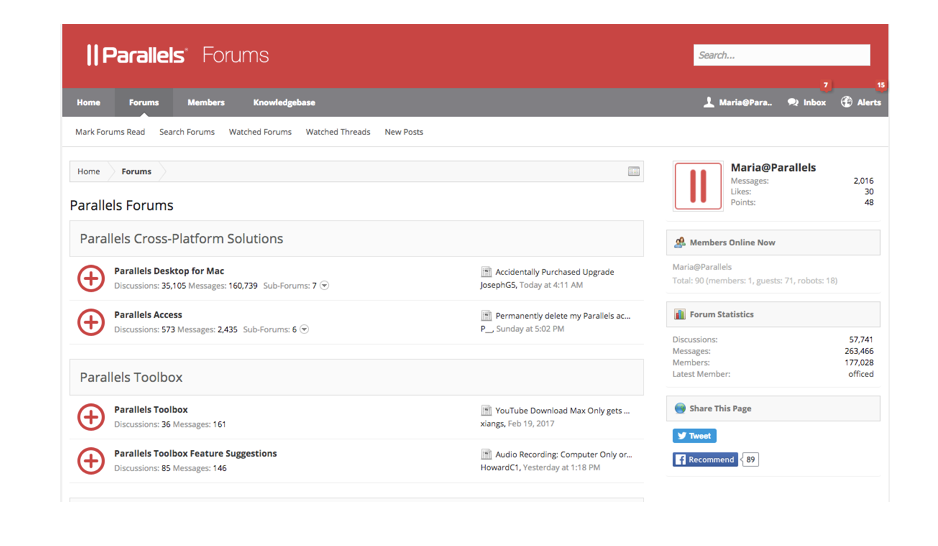Image resolution: width=938 pixels, height=546 pixels.
Task: Open the YouTube Download Max Only thread
Action: [x=562, y=411]
